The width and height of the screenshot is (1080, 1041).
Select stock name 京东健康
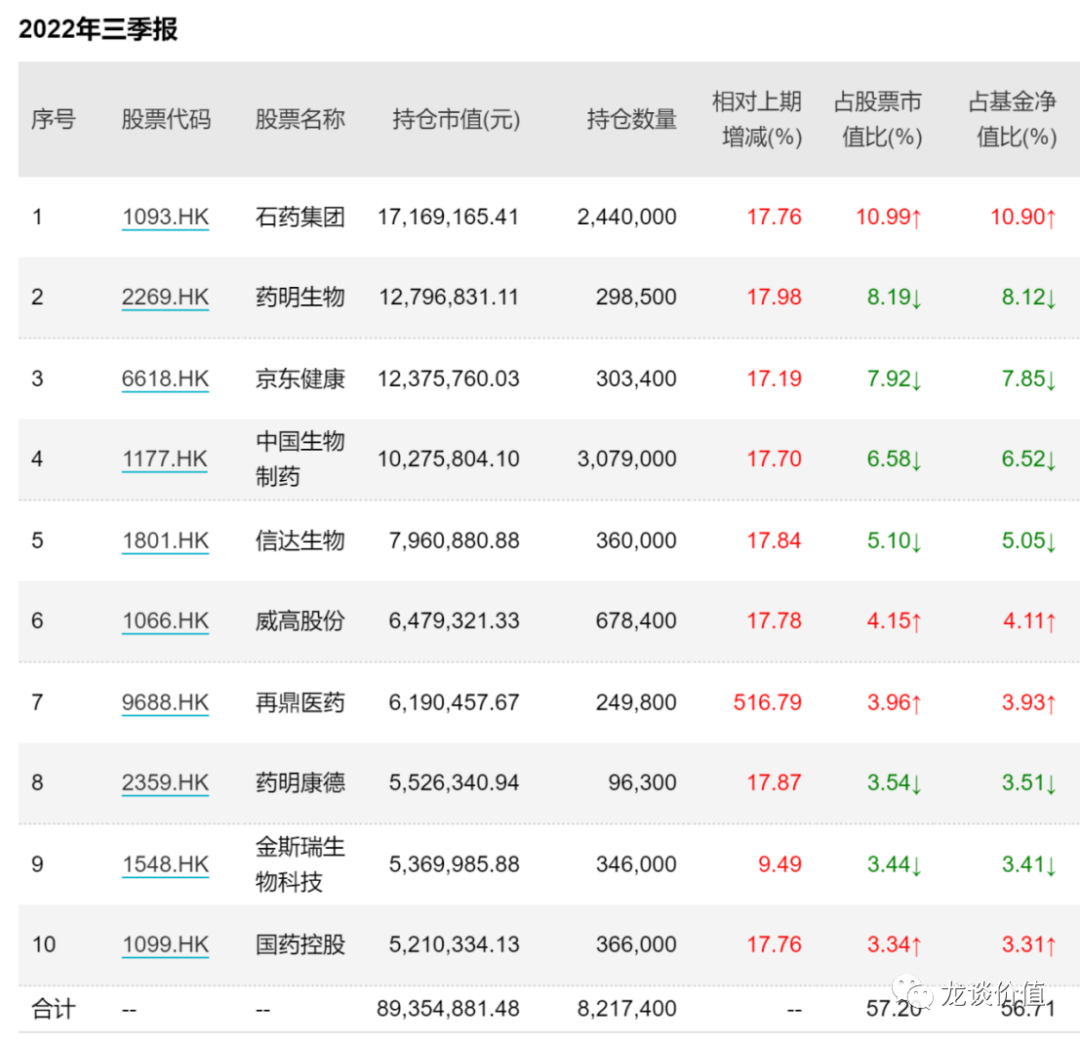(x=300, y=378)
